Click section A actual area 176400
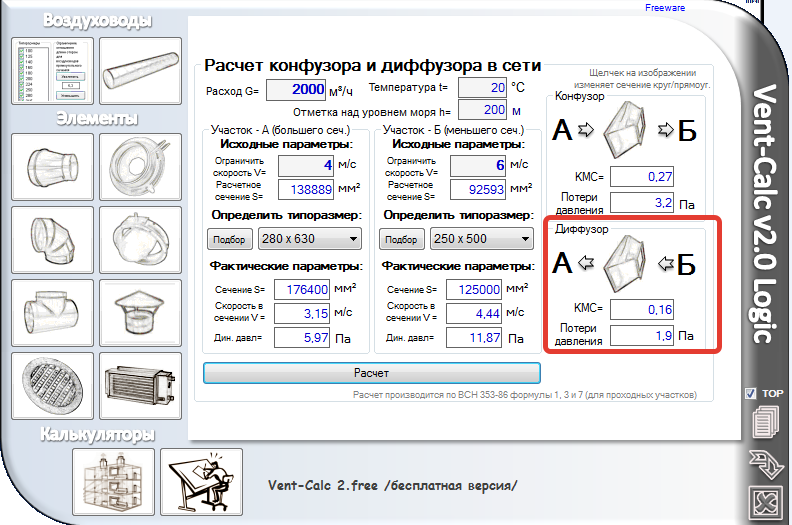Image resolution: width=792 pixels, height=525 pixels. tap(302, 290)
